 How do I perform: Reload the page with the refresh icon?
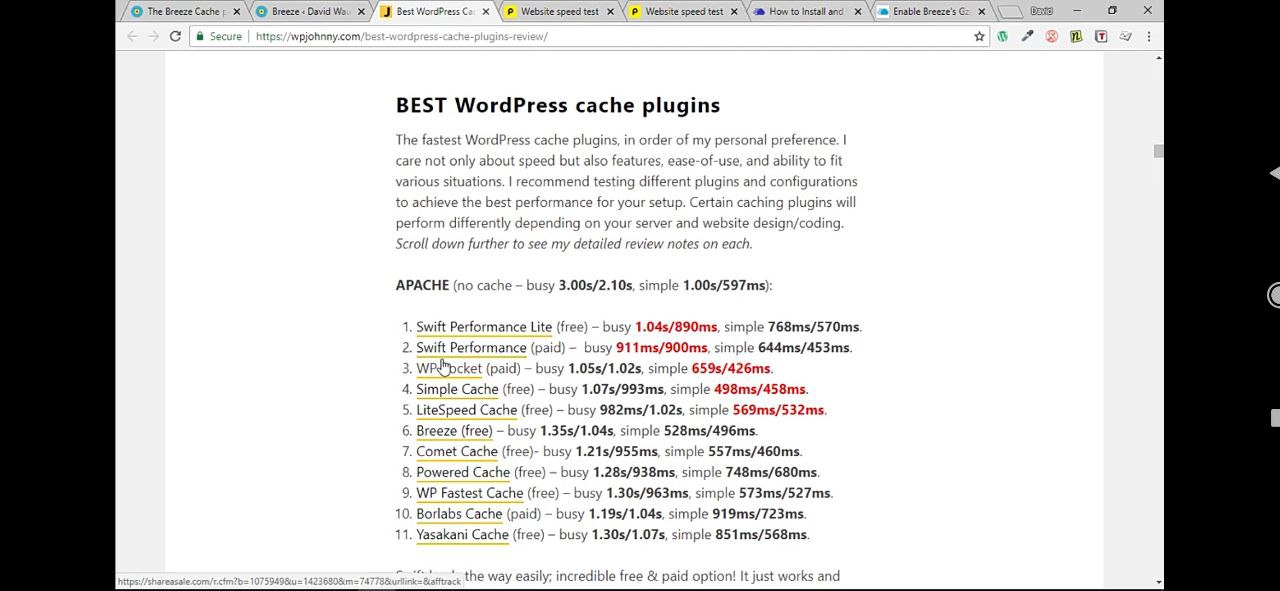pyautogui.click(x=175, y=36)
